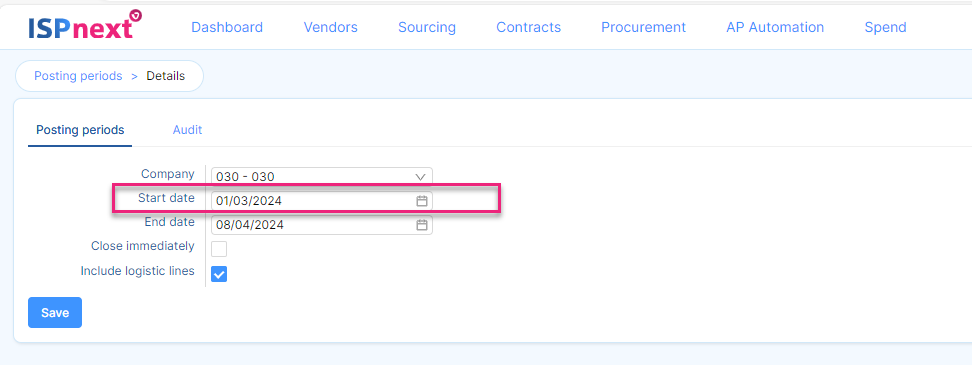
Task: Expand the Company dropdown arrow
Action: 420,177
